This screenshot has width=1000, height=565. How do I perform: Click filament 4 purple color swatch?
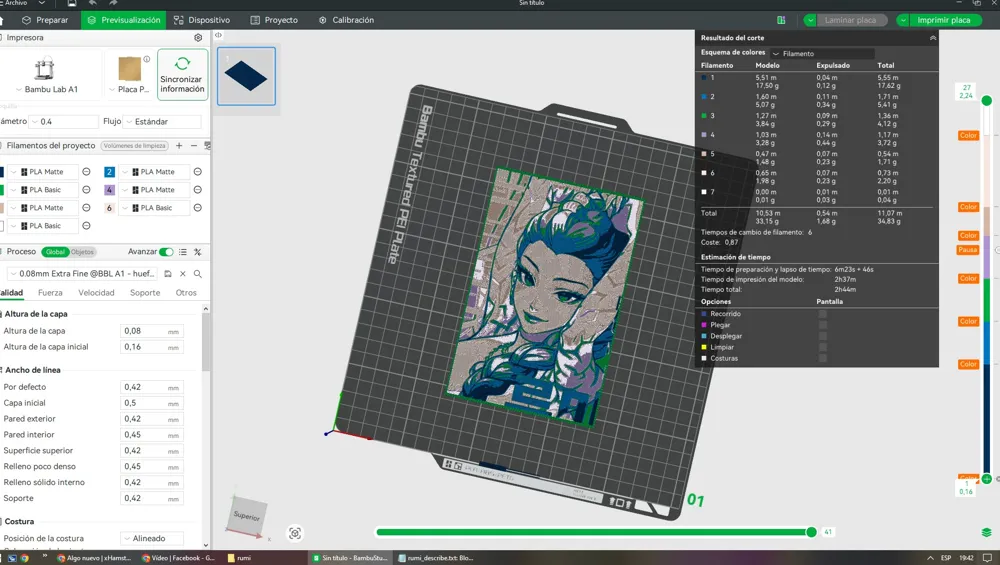tap(109, 189)
